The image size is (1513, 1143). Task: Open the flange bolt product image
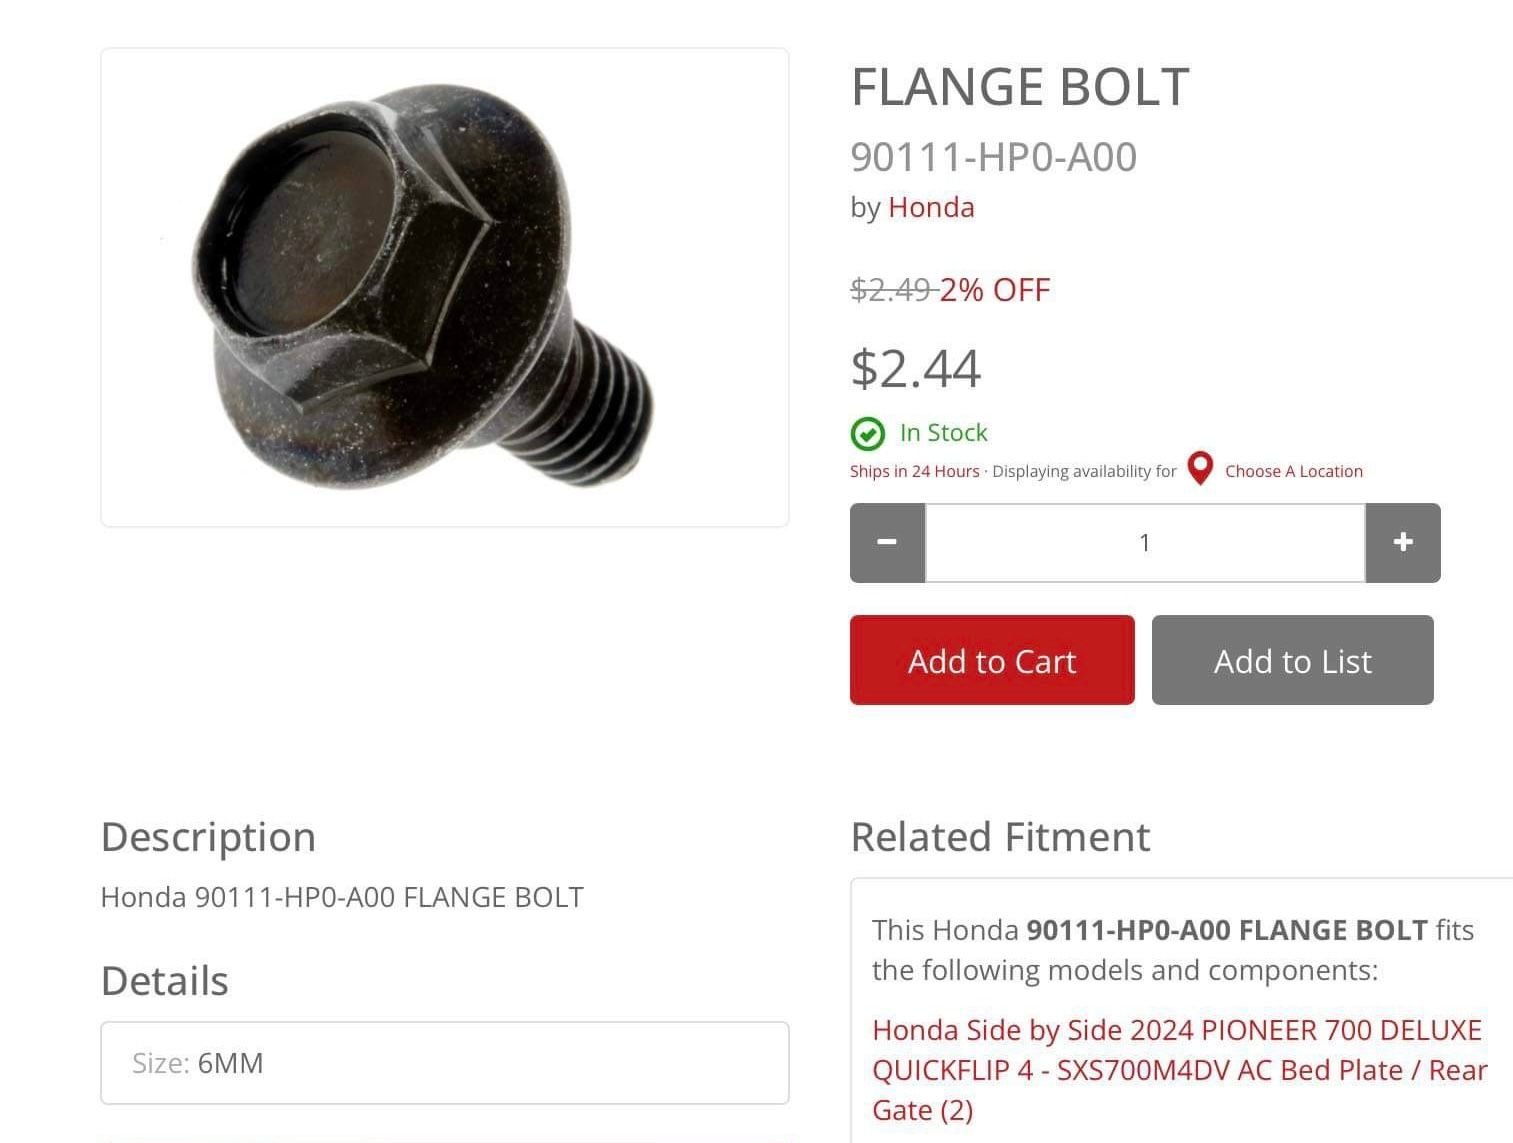pyautogui.click(x=445, y=287)
